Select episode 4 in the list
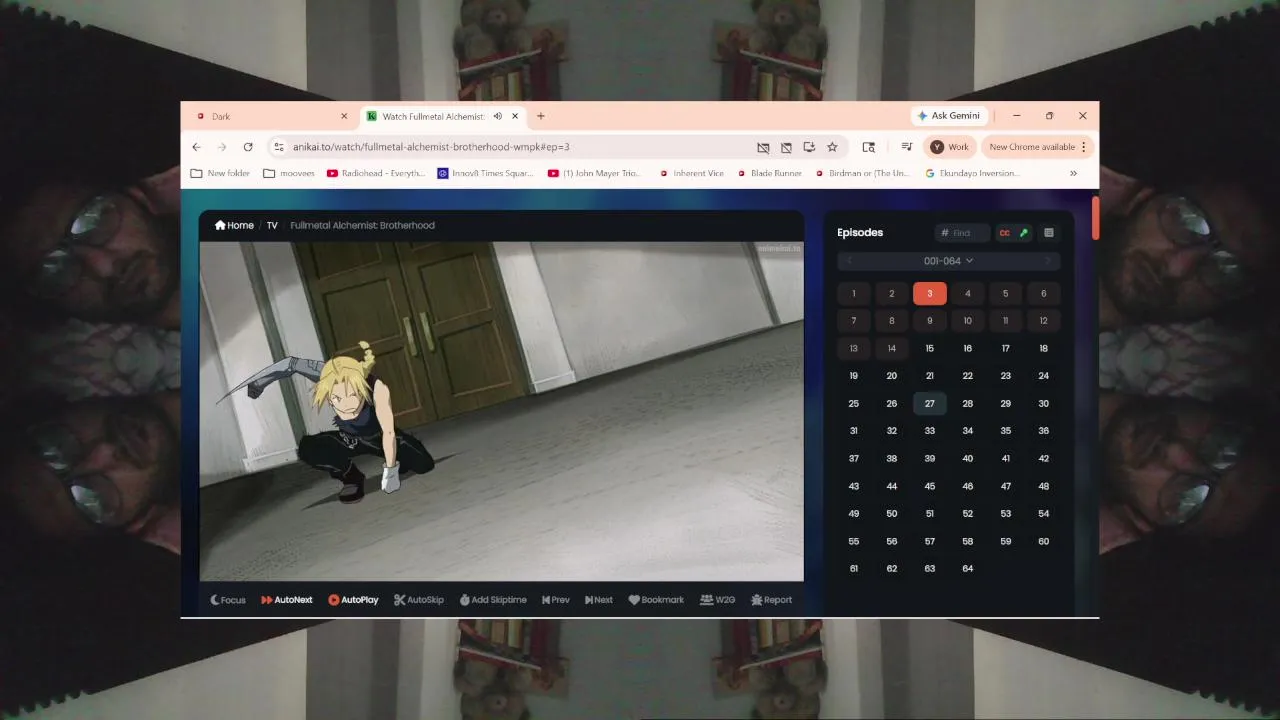Screen dimensions: 1280x720 pyautogui.click(x=967, y=293)
